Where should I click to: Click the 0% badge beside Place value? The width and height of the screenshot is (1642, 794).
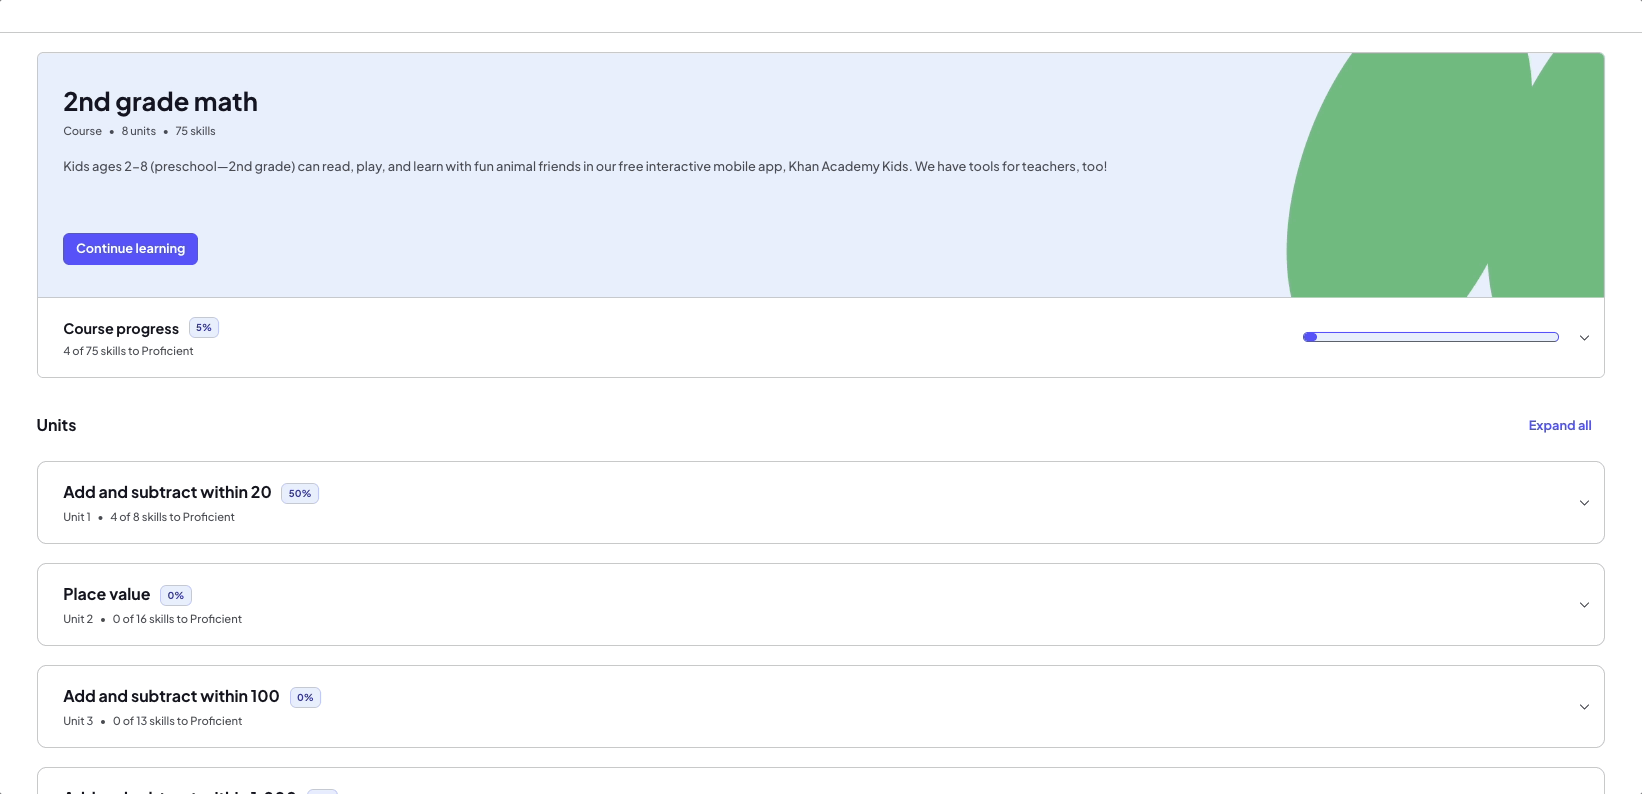pyautogui.click(x=176, y=595)
